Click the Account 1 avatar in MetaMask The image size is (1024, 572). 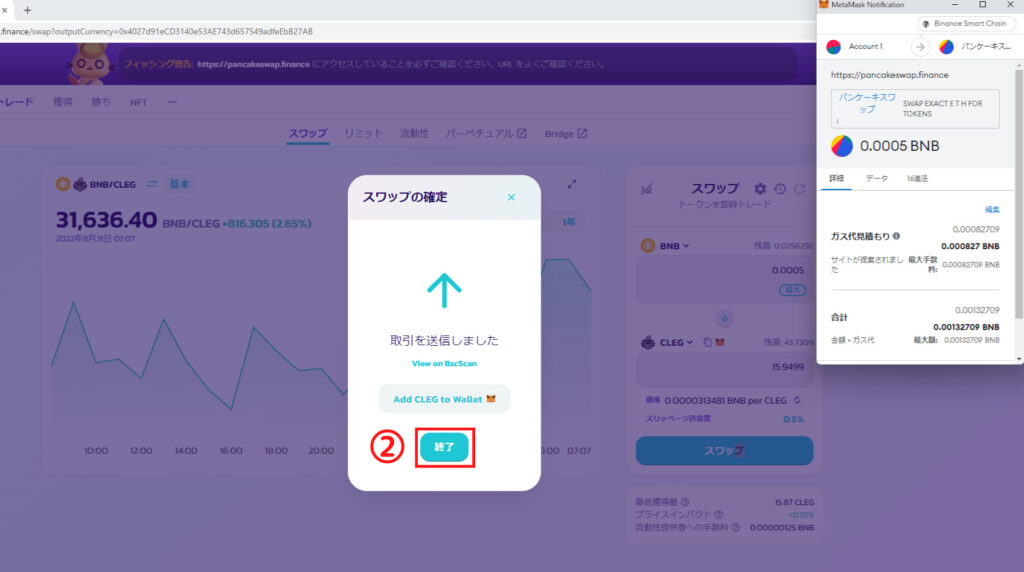coord(833,47)
